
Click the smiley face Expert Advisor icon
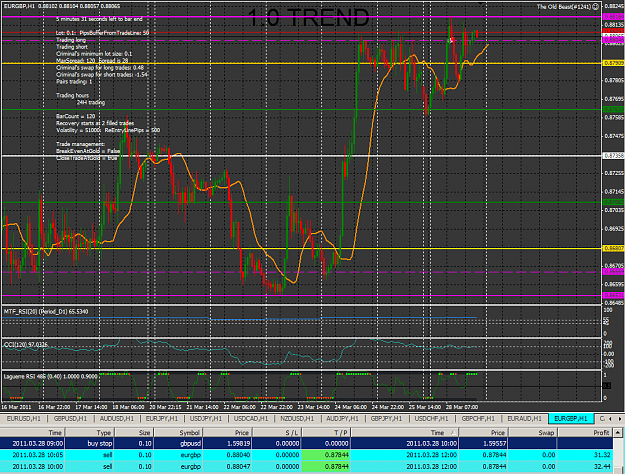[x=596, y=6]
